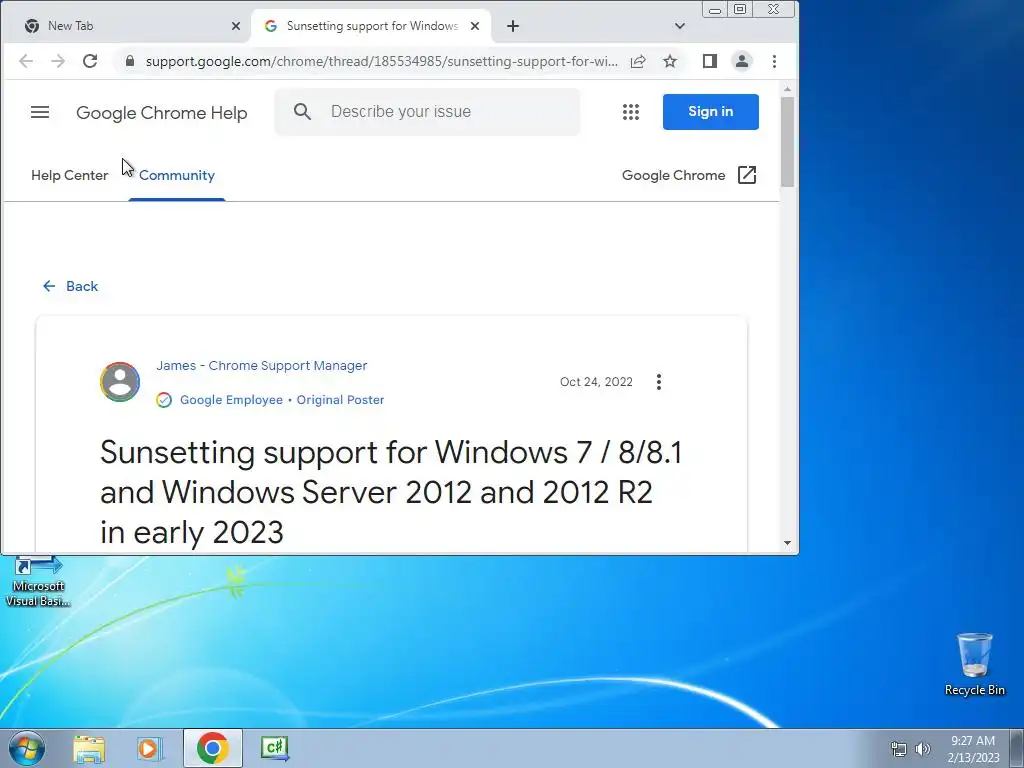This screenshot has height=768, width=1024.
Task: Reload the page with the refresh icon
Action: 90,61
